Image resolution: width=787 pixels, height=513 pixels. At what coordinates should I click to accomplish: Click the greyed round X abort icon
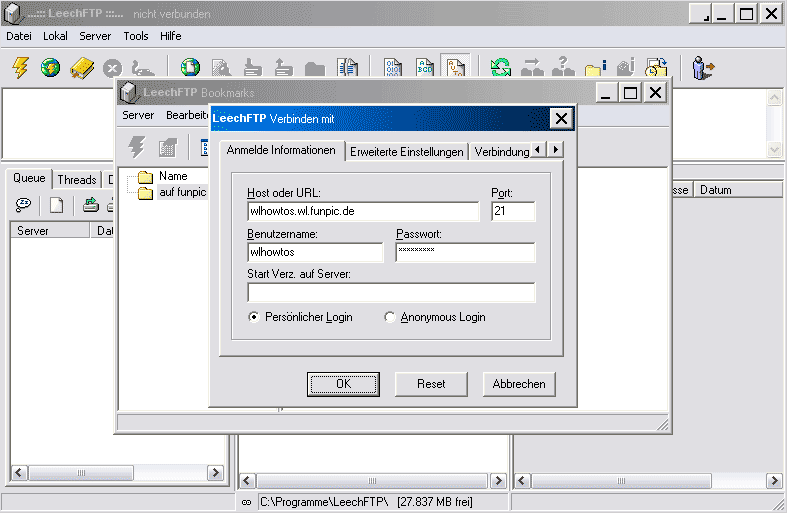point(112,68)
